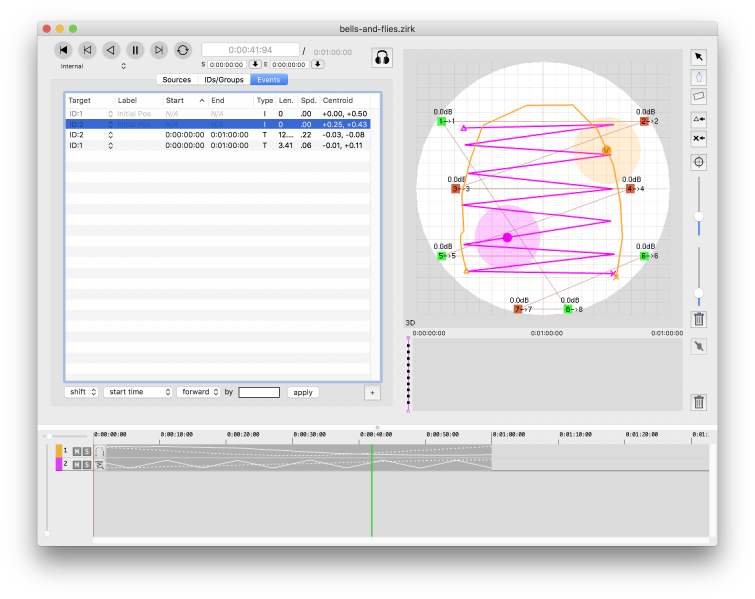Click the upper vertical slider handle
The height and width of the screenshot is (599, 755).
point(699,217)
